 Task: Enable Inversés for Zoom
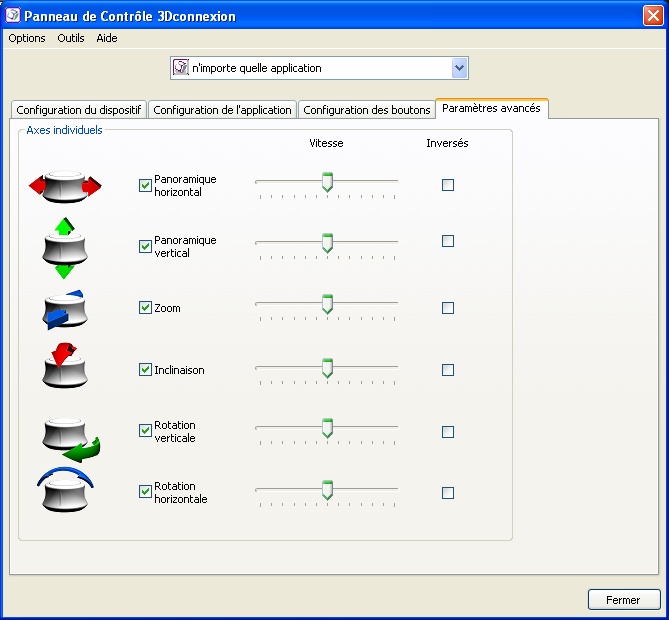click(x=448, y=308)
